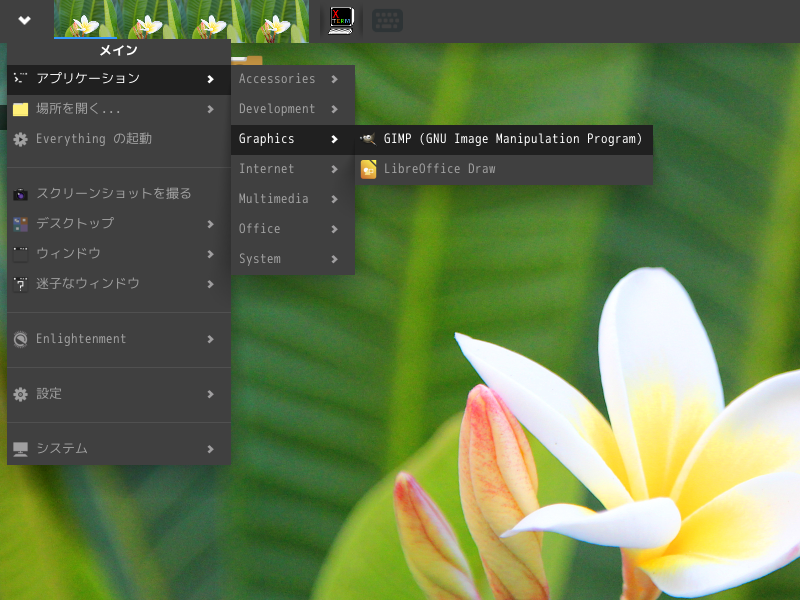
Task: Open the Internet category
Action: click(x=293, y=169)
